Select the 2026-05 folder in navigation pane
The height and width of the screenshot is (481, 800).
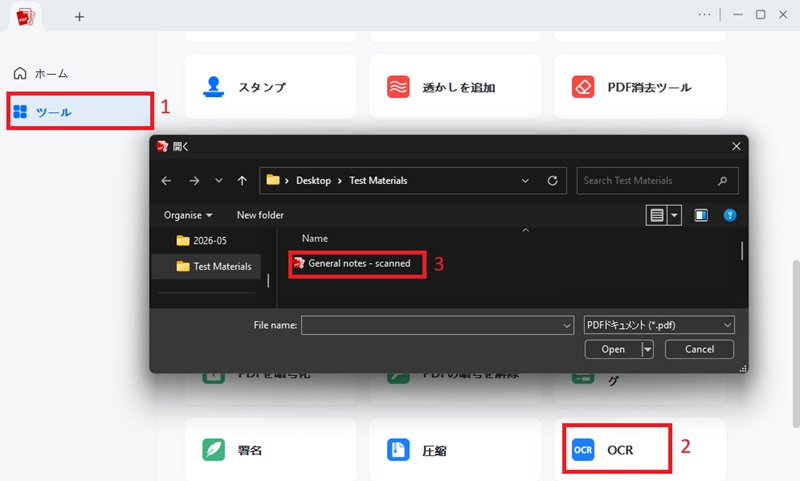click(x=206, y=240)
